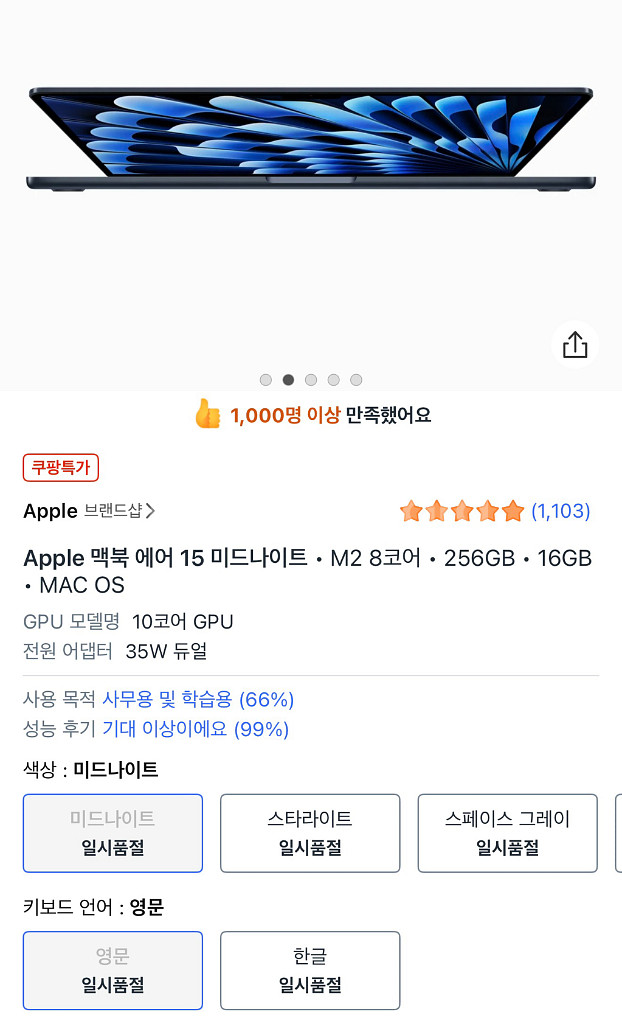Go to first image carousel dot
The image size is (622, 1024).
click(266, 380)
